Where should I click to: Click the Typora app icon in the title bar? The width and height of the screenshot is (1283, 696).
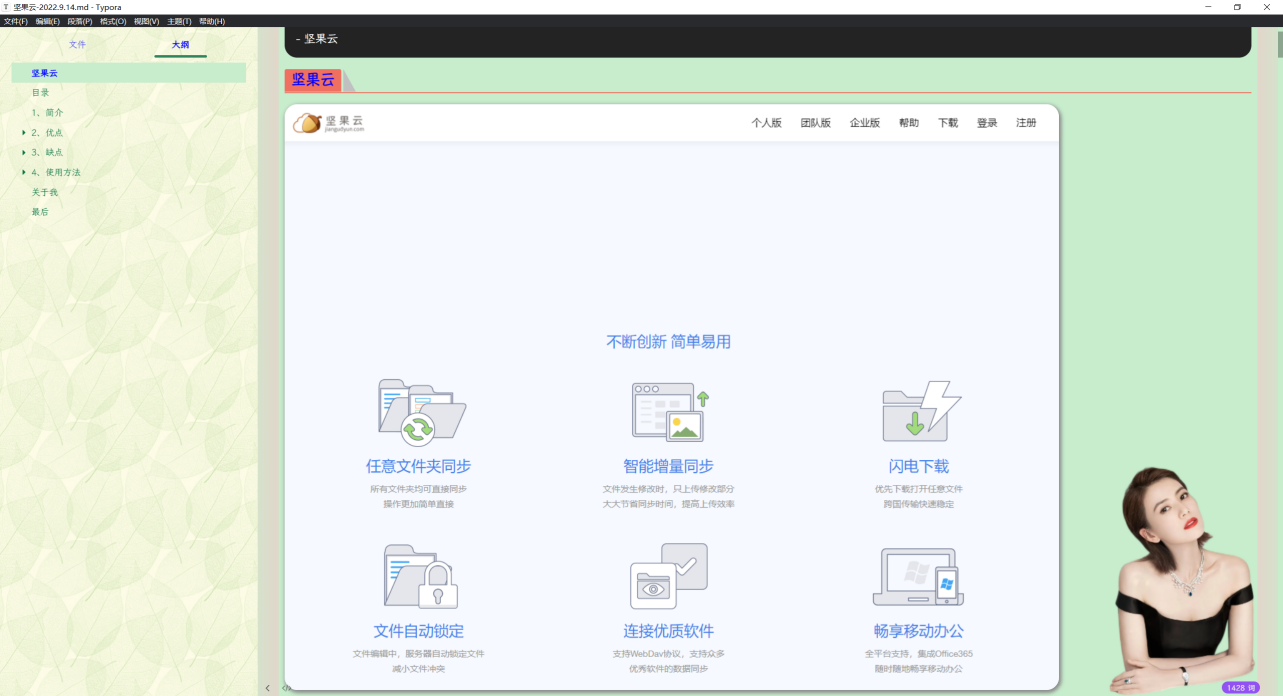(6, 7)
